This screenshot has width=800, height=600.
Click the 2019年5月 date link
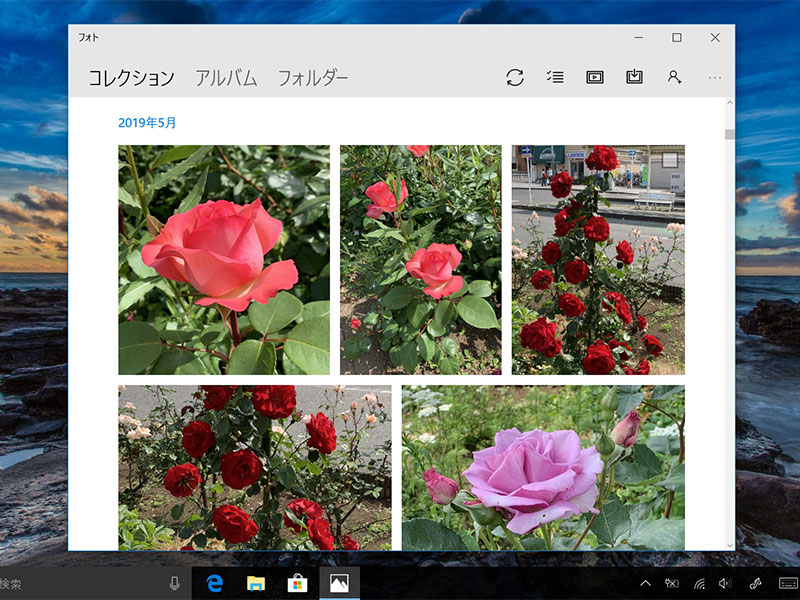(x=147, y=122)
